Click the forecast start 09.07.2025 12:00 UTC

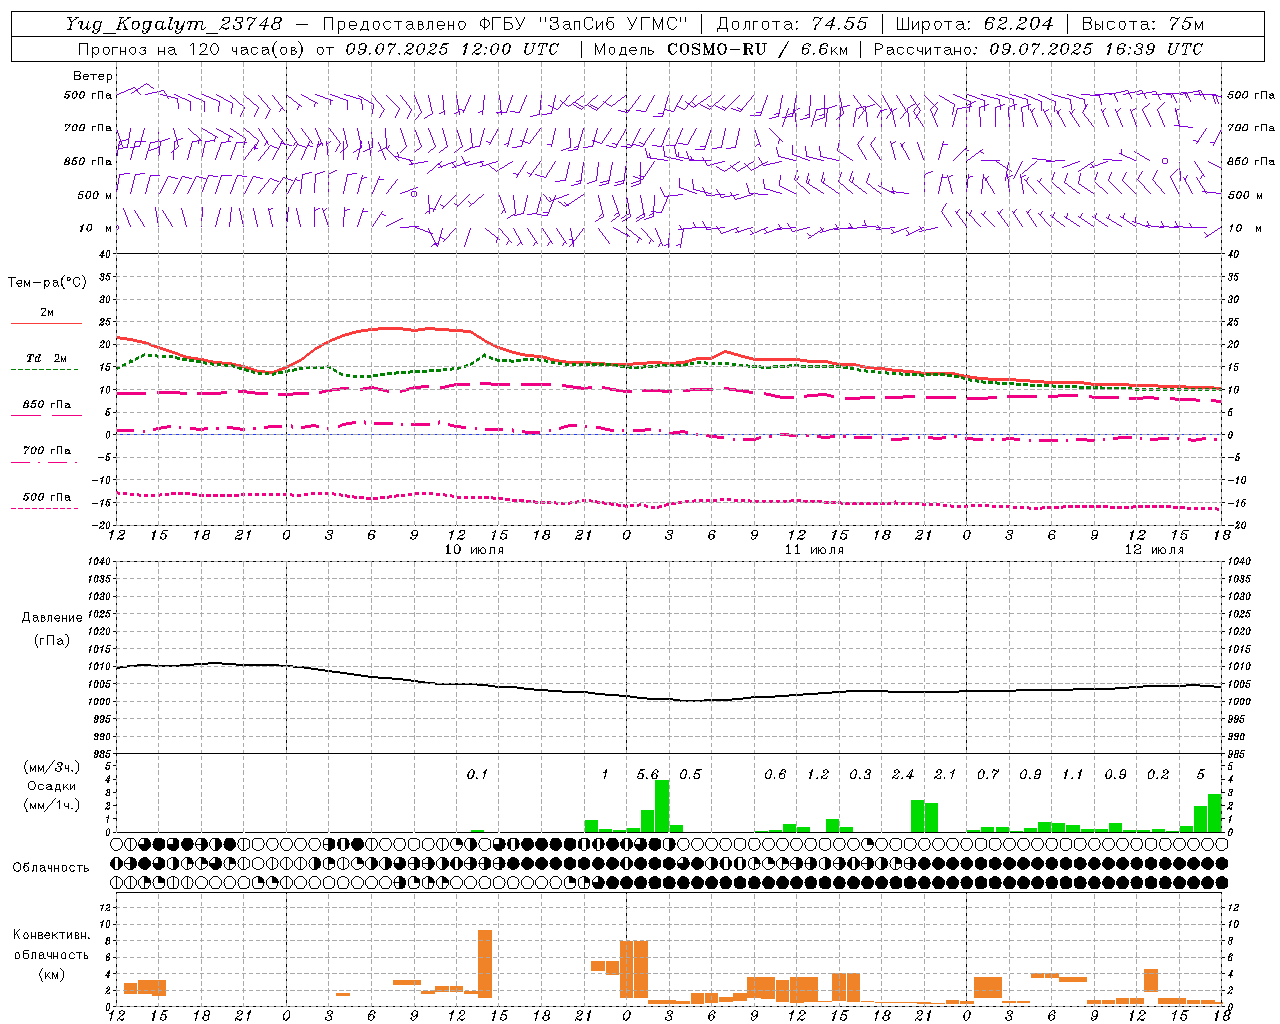click(452, 49)
